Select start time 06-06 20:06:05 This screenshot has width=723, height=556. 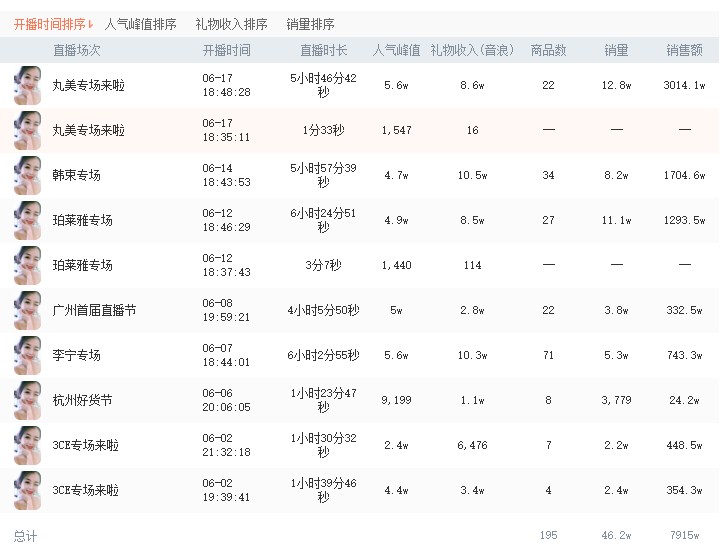point(226,400)
